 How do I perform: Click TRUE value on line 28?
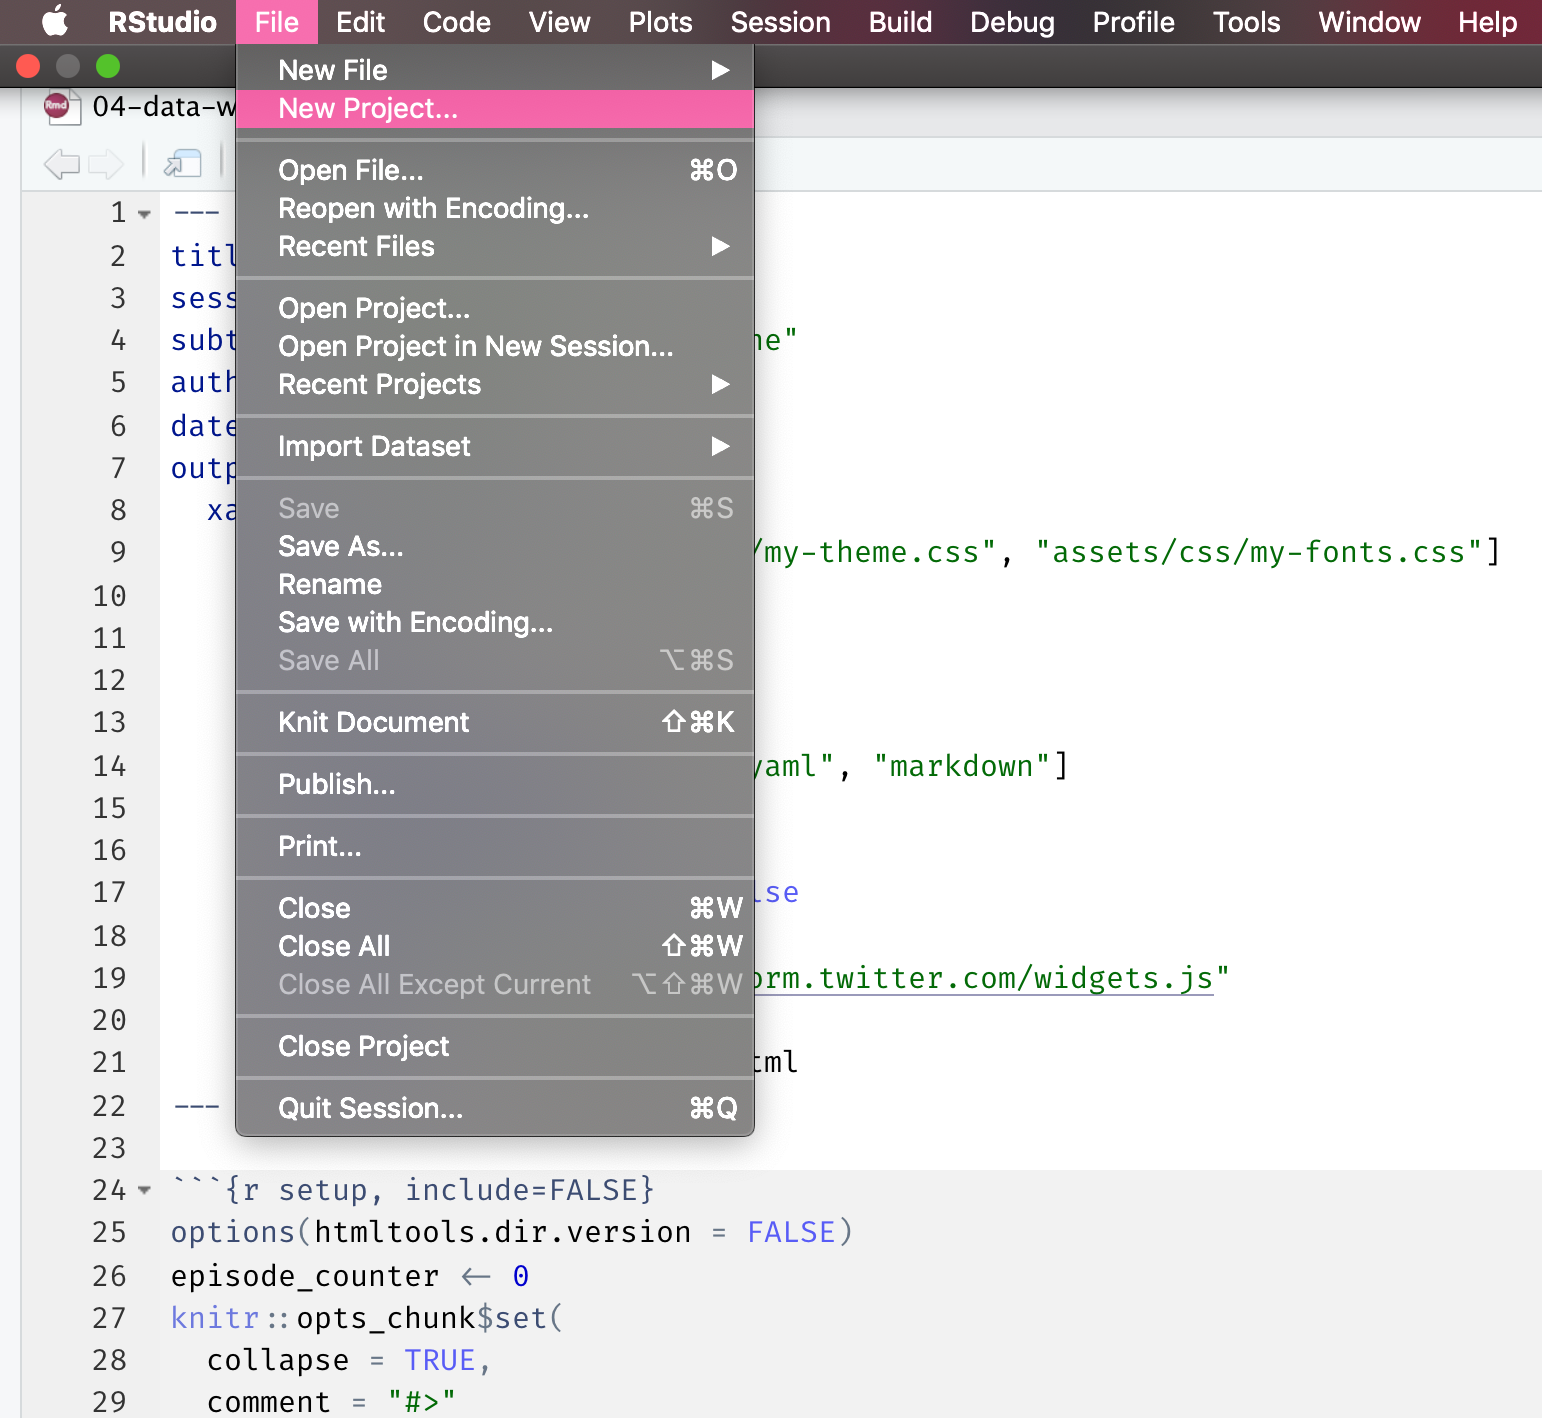tap(439, 1360)
